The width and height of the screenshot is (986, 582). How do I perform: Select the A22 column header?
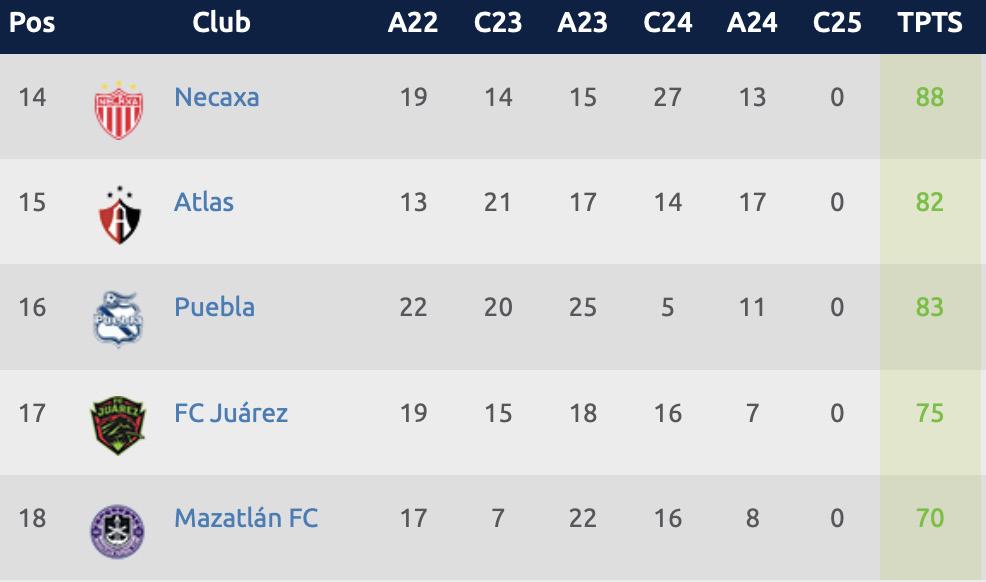tap(413, 22)
